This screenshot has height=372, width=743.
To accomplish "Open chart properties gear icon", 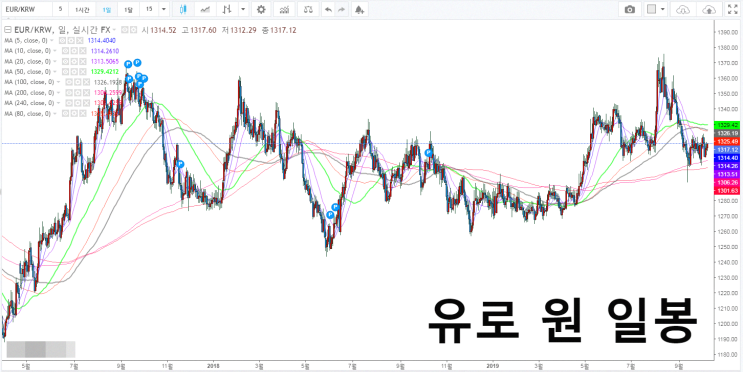I will click(261, 9).
